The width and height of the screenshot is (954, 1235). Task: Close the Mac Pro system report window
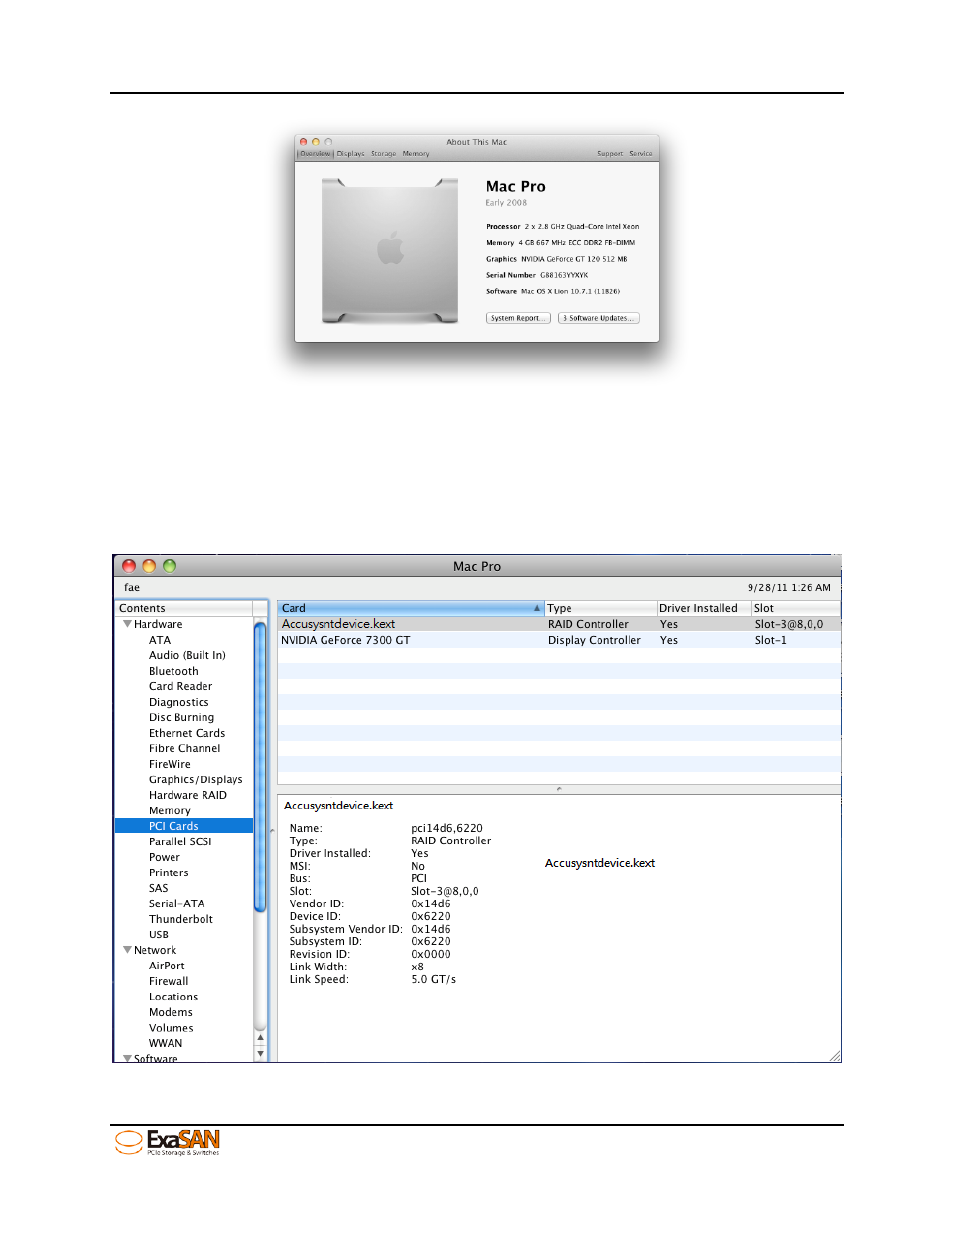coord(129,566)
